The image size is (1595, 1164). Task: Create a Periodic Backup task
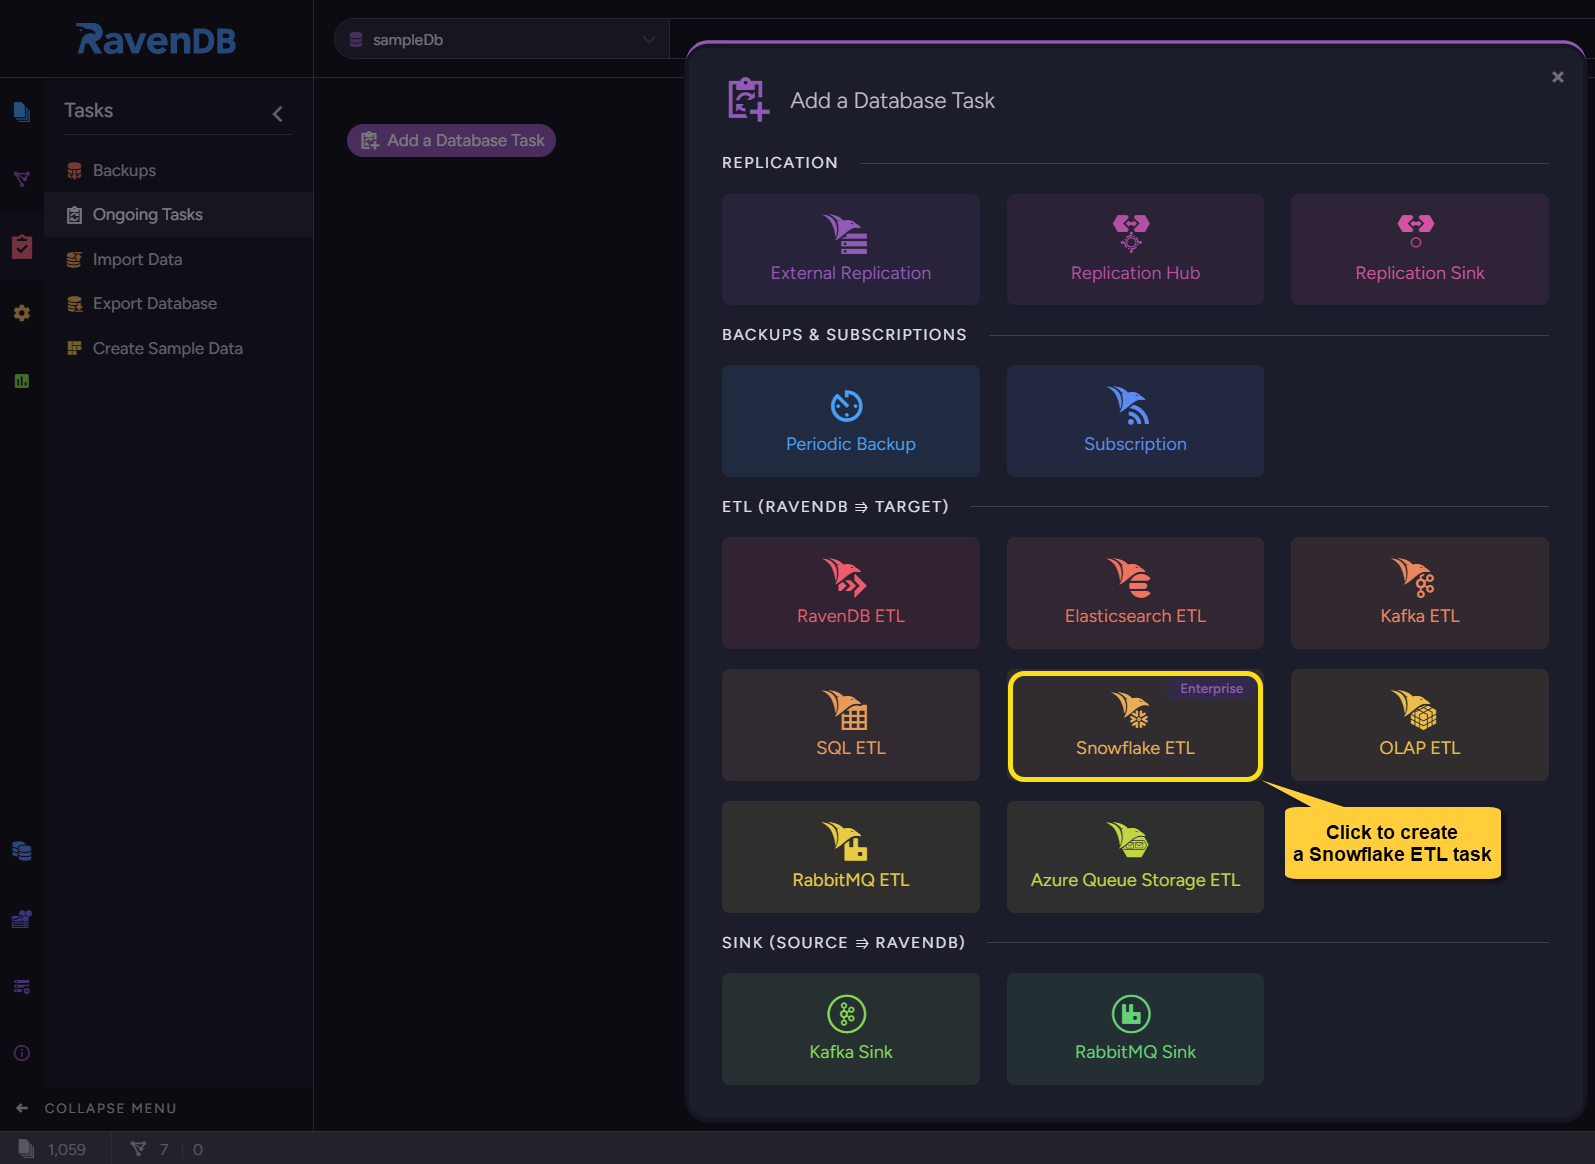pyautogui.click(x=850, y=421)
